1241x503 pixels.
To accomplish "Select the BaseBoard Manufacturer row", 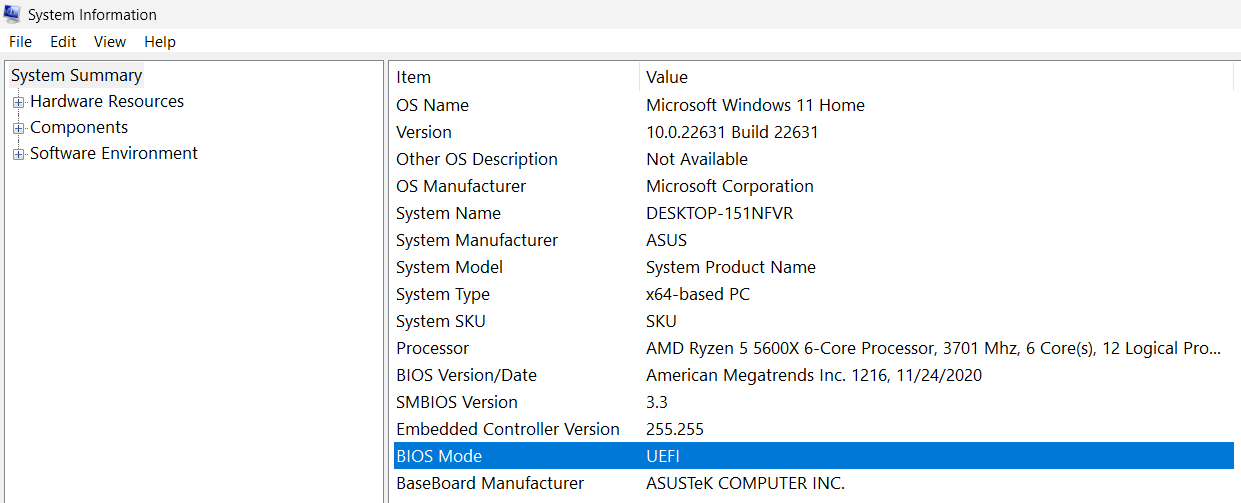I will pyautogui.click(x=490, y=483).
